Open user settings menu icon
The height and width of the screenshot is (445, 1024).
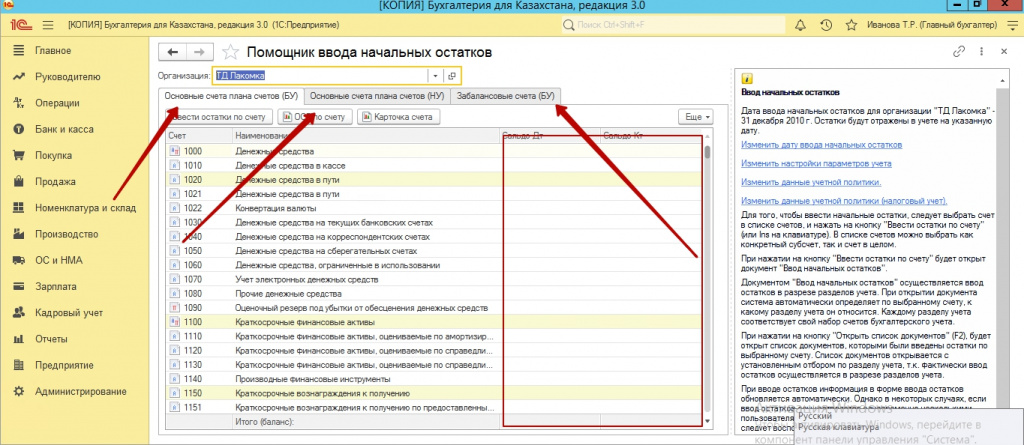[x=1012, y=25]
